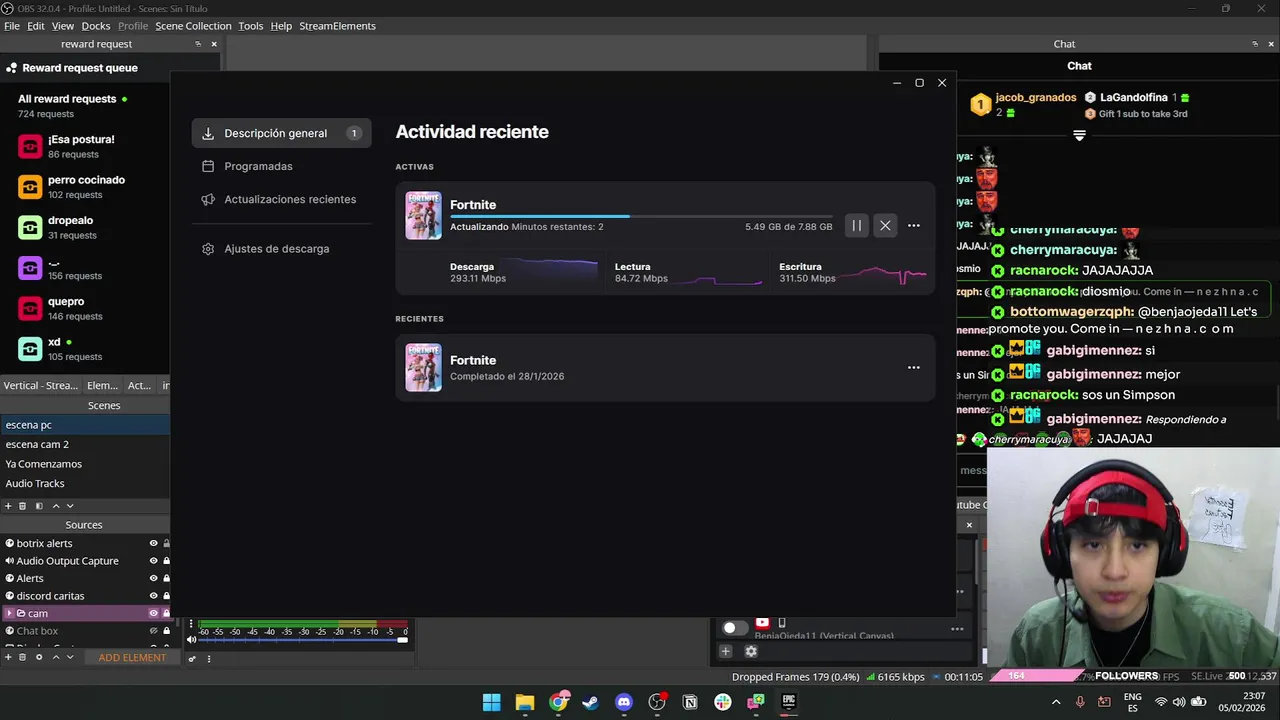
Task: Adjust the audio mixer volume slider
Action: pos(304,640)
